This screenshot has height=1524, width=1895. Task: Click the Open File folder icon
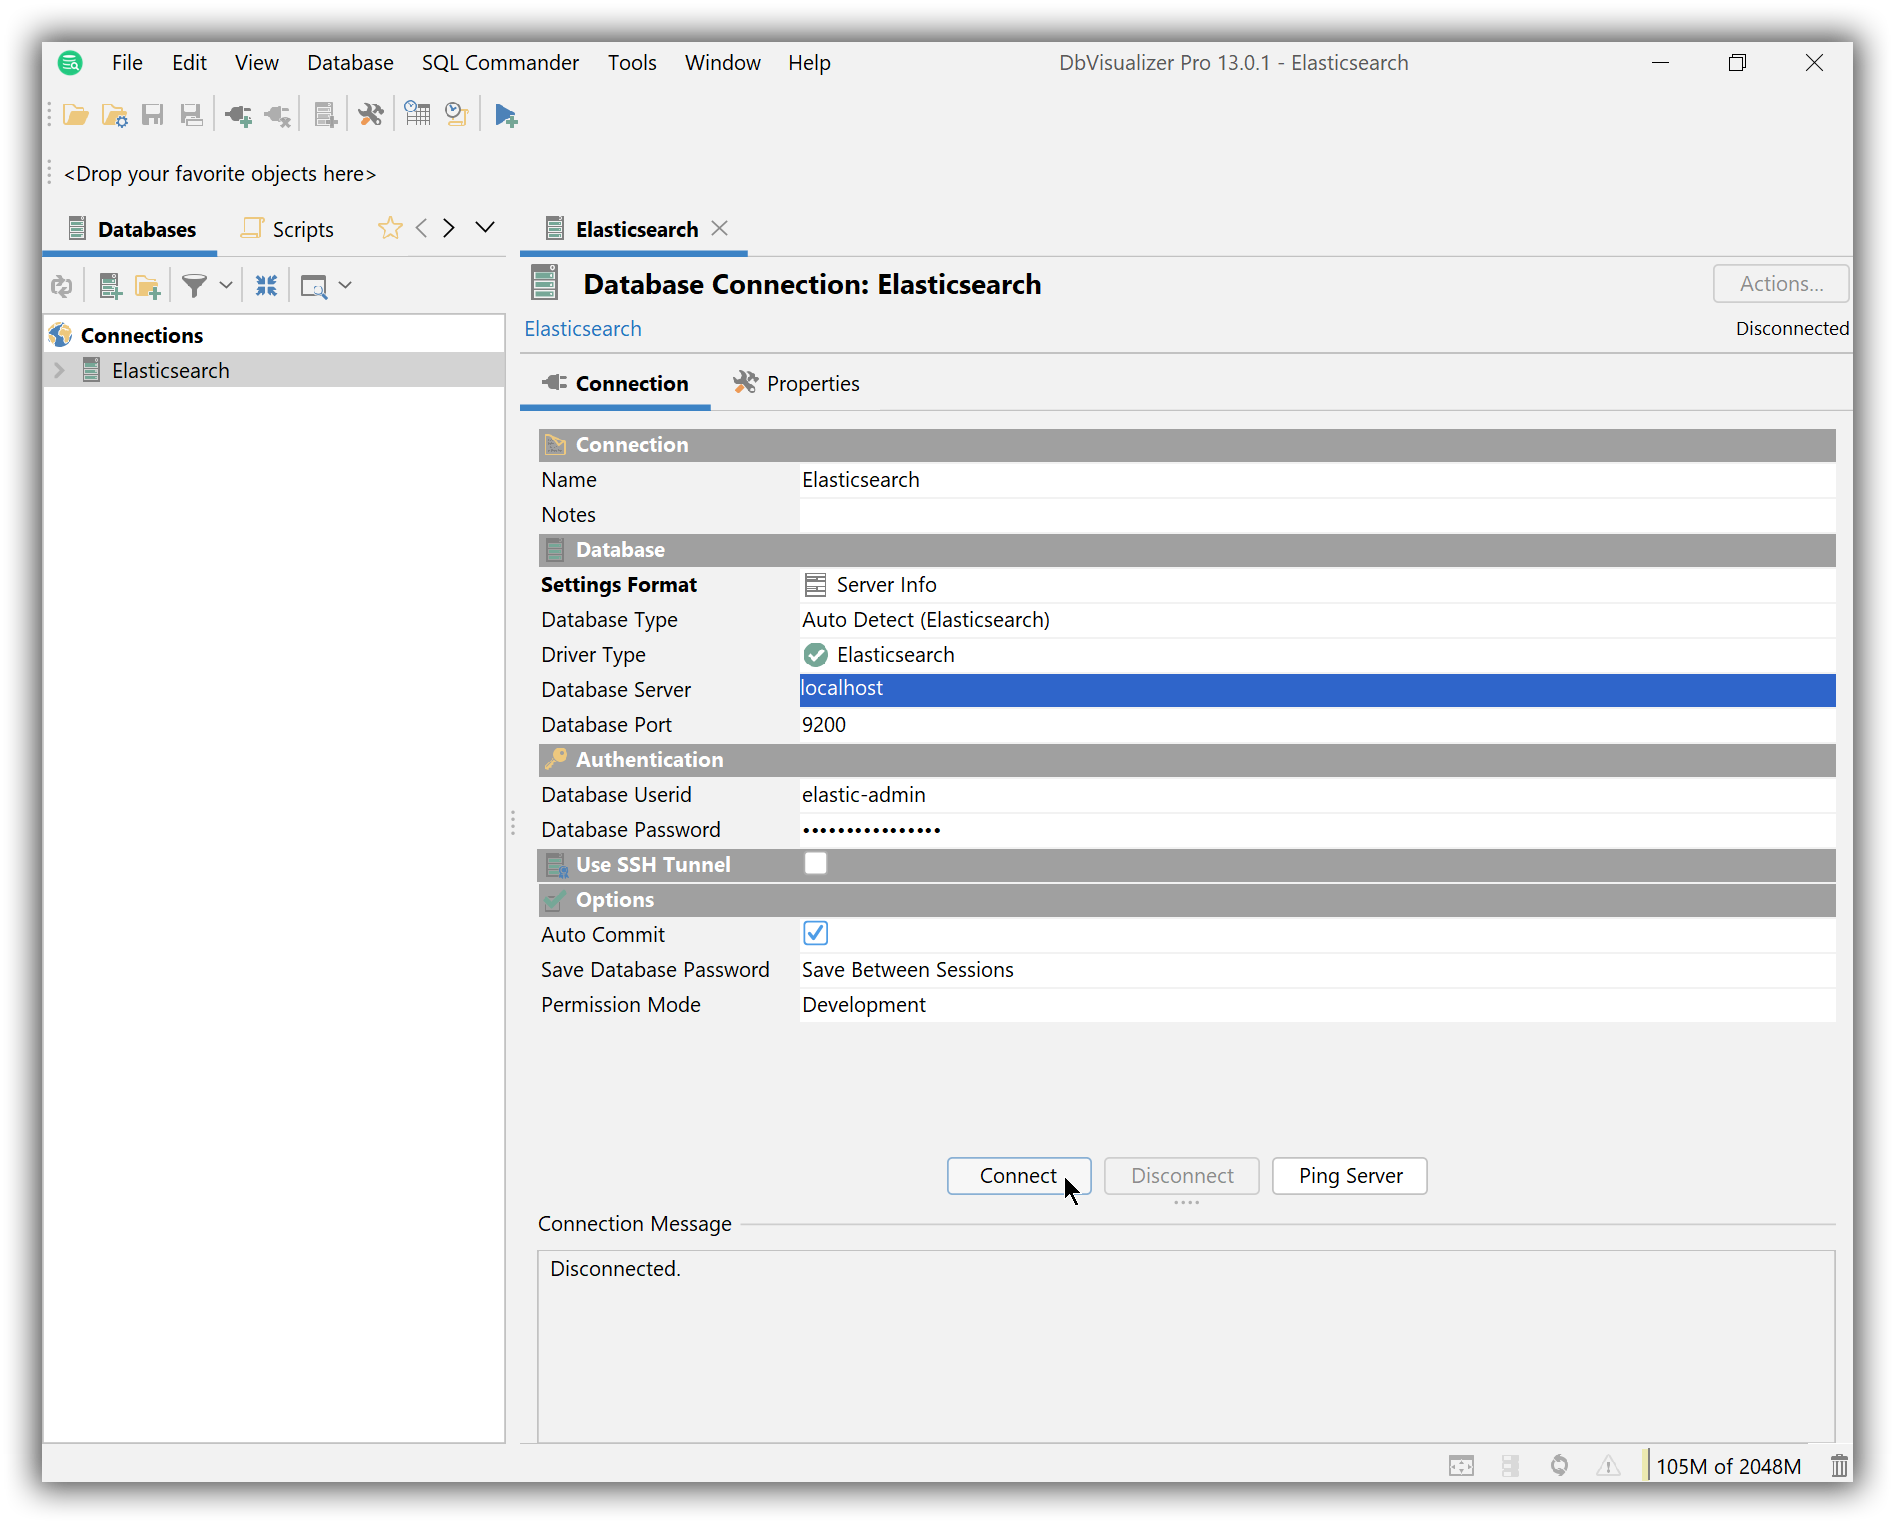pyautogui.click(x=75, y=116)
